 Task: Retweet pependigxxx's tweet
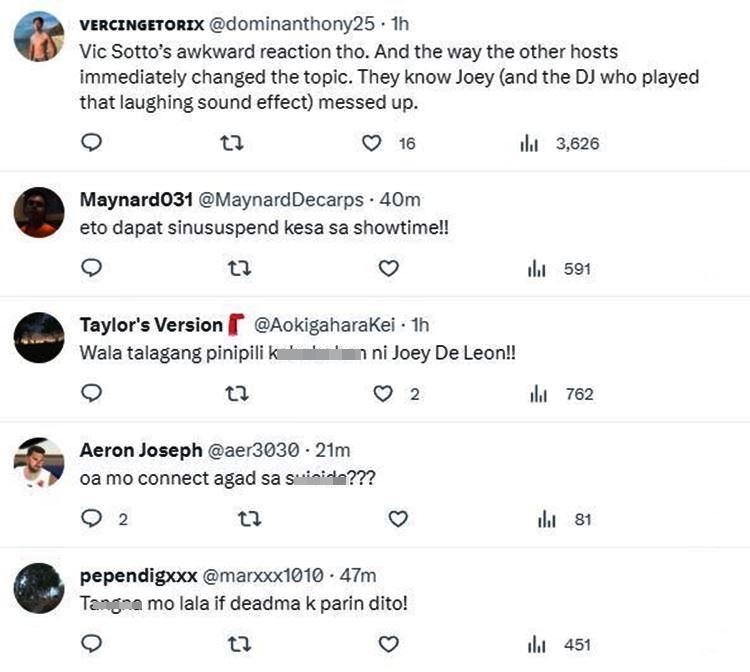click(239, 643)
